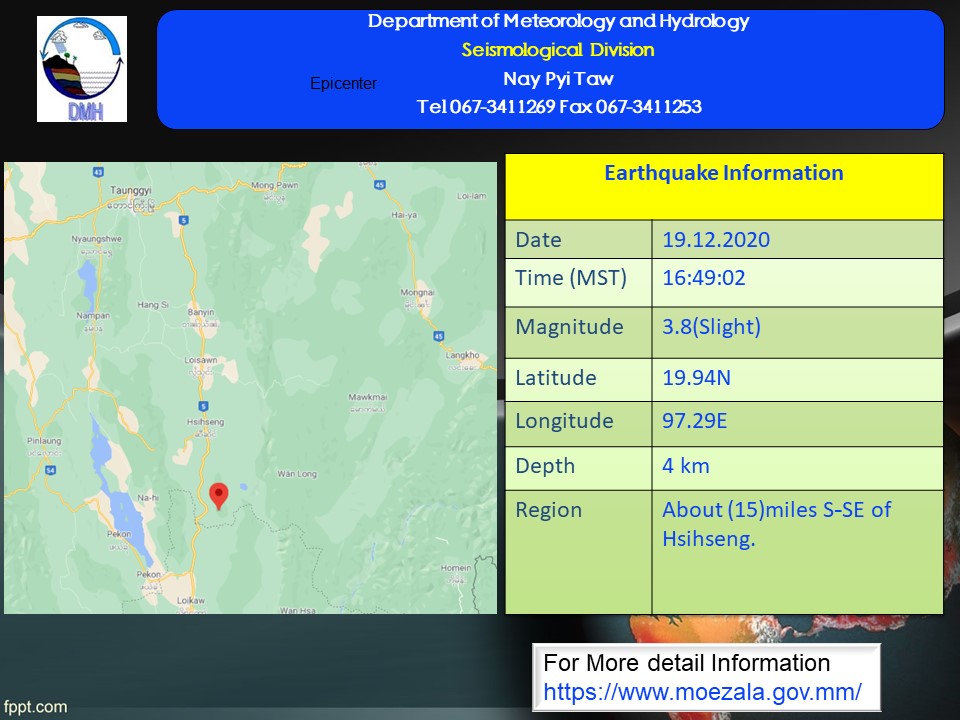Select the Seismological Division heading text
Viewport: 960px width, 720px height.
pyautogui.click(x=558, y=50)
